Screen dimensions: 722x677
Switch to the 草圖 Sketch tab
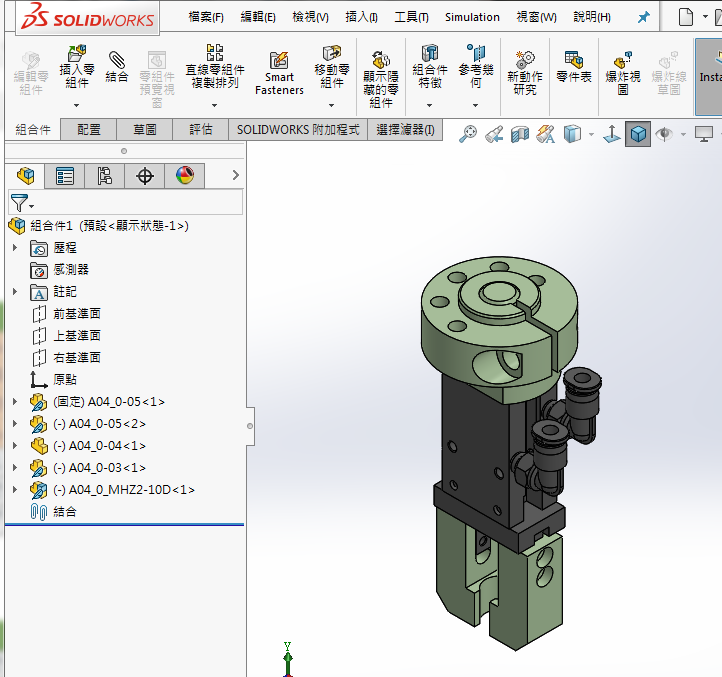click(x=145, y=129)
